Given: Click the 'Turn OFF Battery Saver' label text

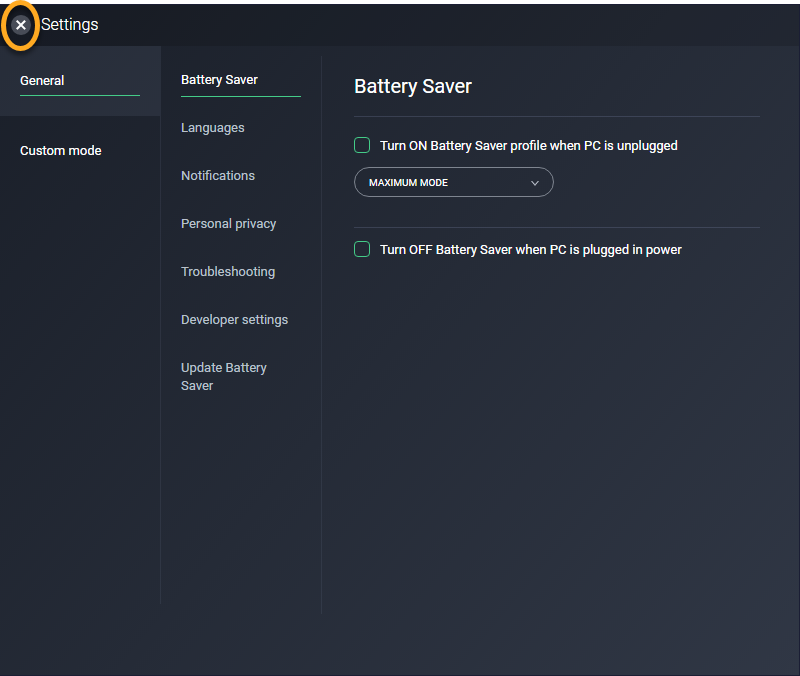Looking at the screenshot, I should coord(530,250).
